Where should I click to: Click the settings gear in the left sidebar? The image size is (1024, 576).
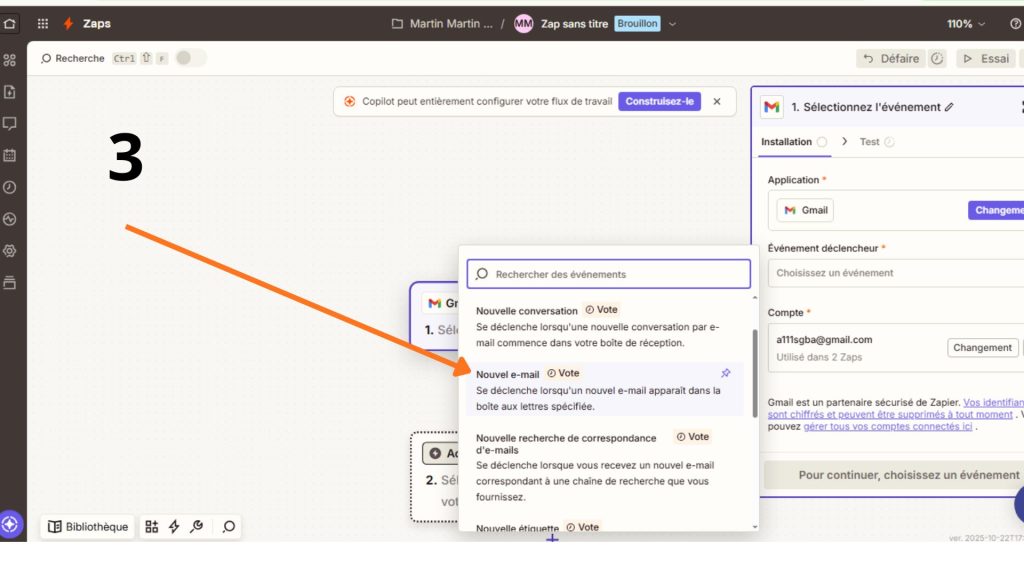pyautogui.click(x=10, y=250)
